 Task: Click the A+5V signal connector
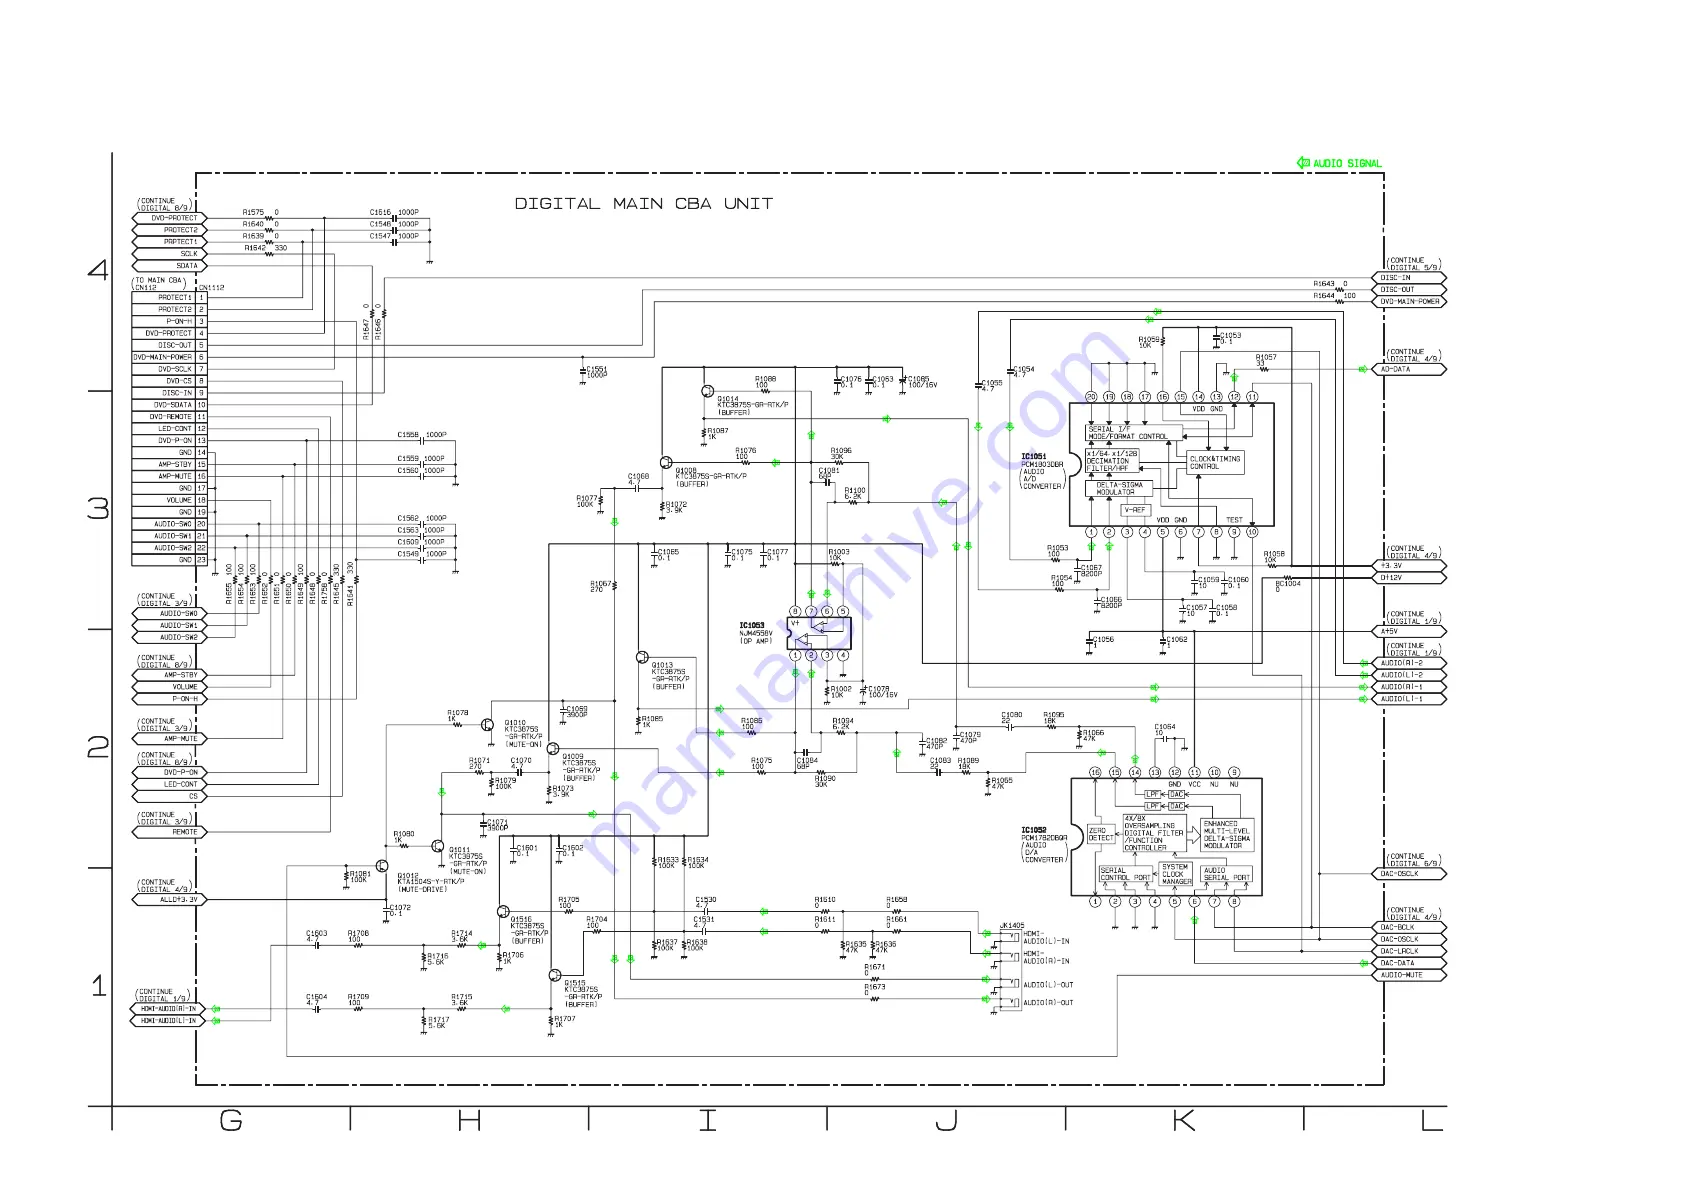click(x=1408, y=632)
